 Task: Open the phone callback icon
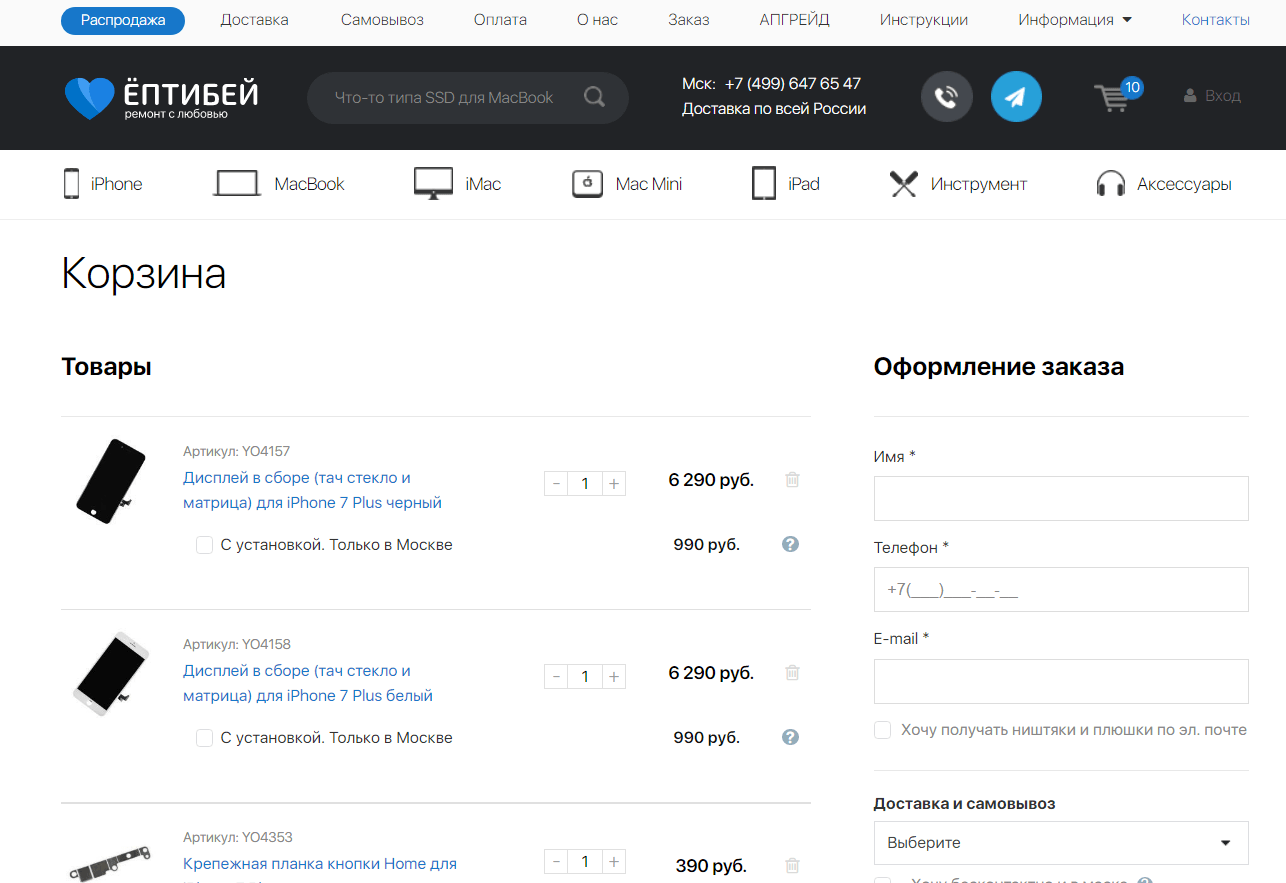pos(946,97)
